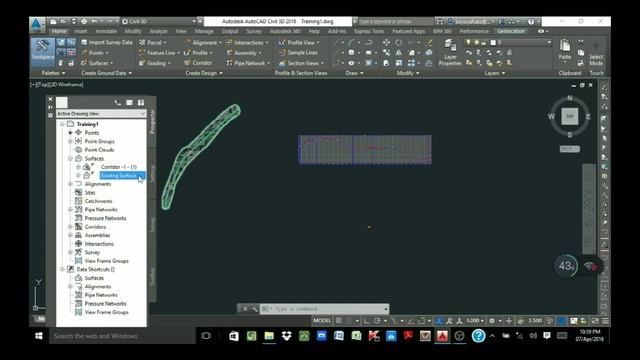Click Sample Lines
The height and width of the screenshot is (360, 640).
point(298,53)
